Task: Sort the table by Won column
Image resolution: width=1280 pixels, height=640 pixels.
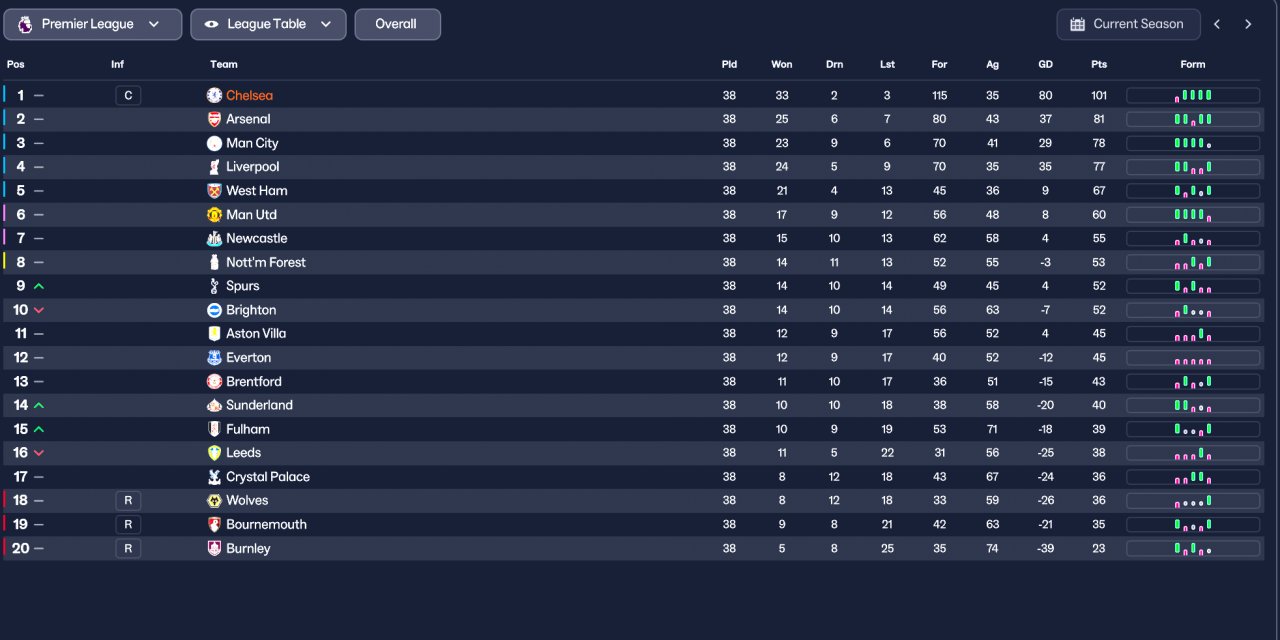Action: click(x=781, y=64)
